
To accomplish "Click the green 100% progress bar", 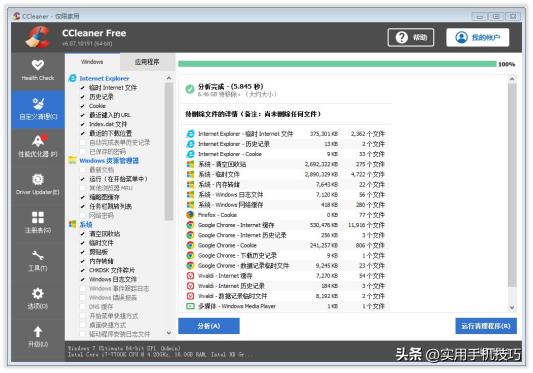I will coord(337,64).
